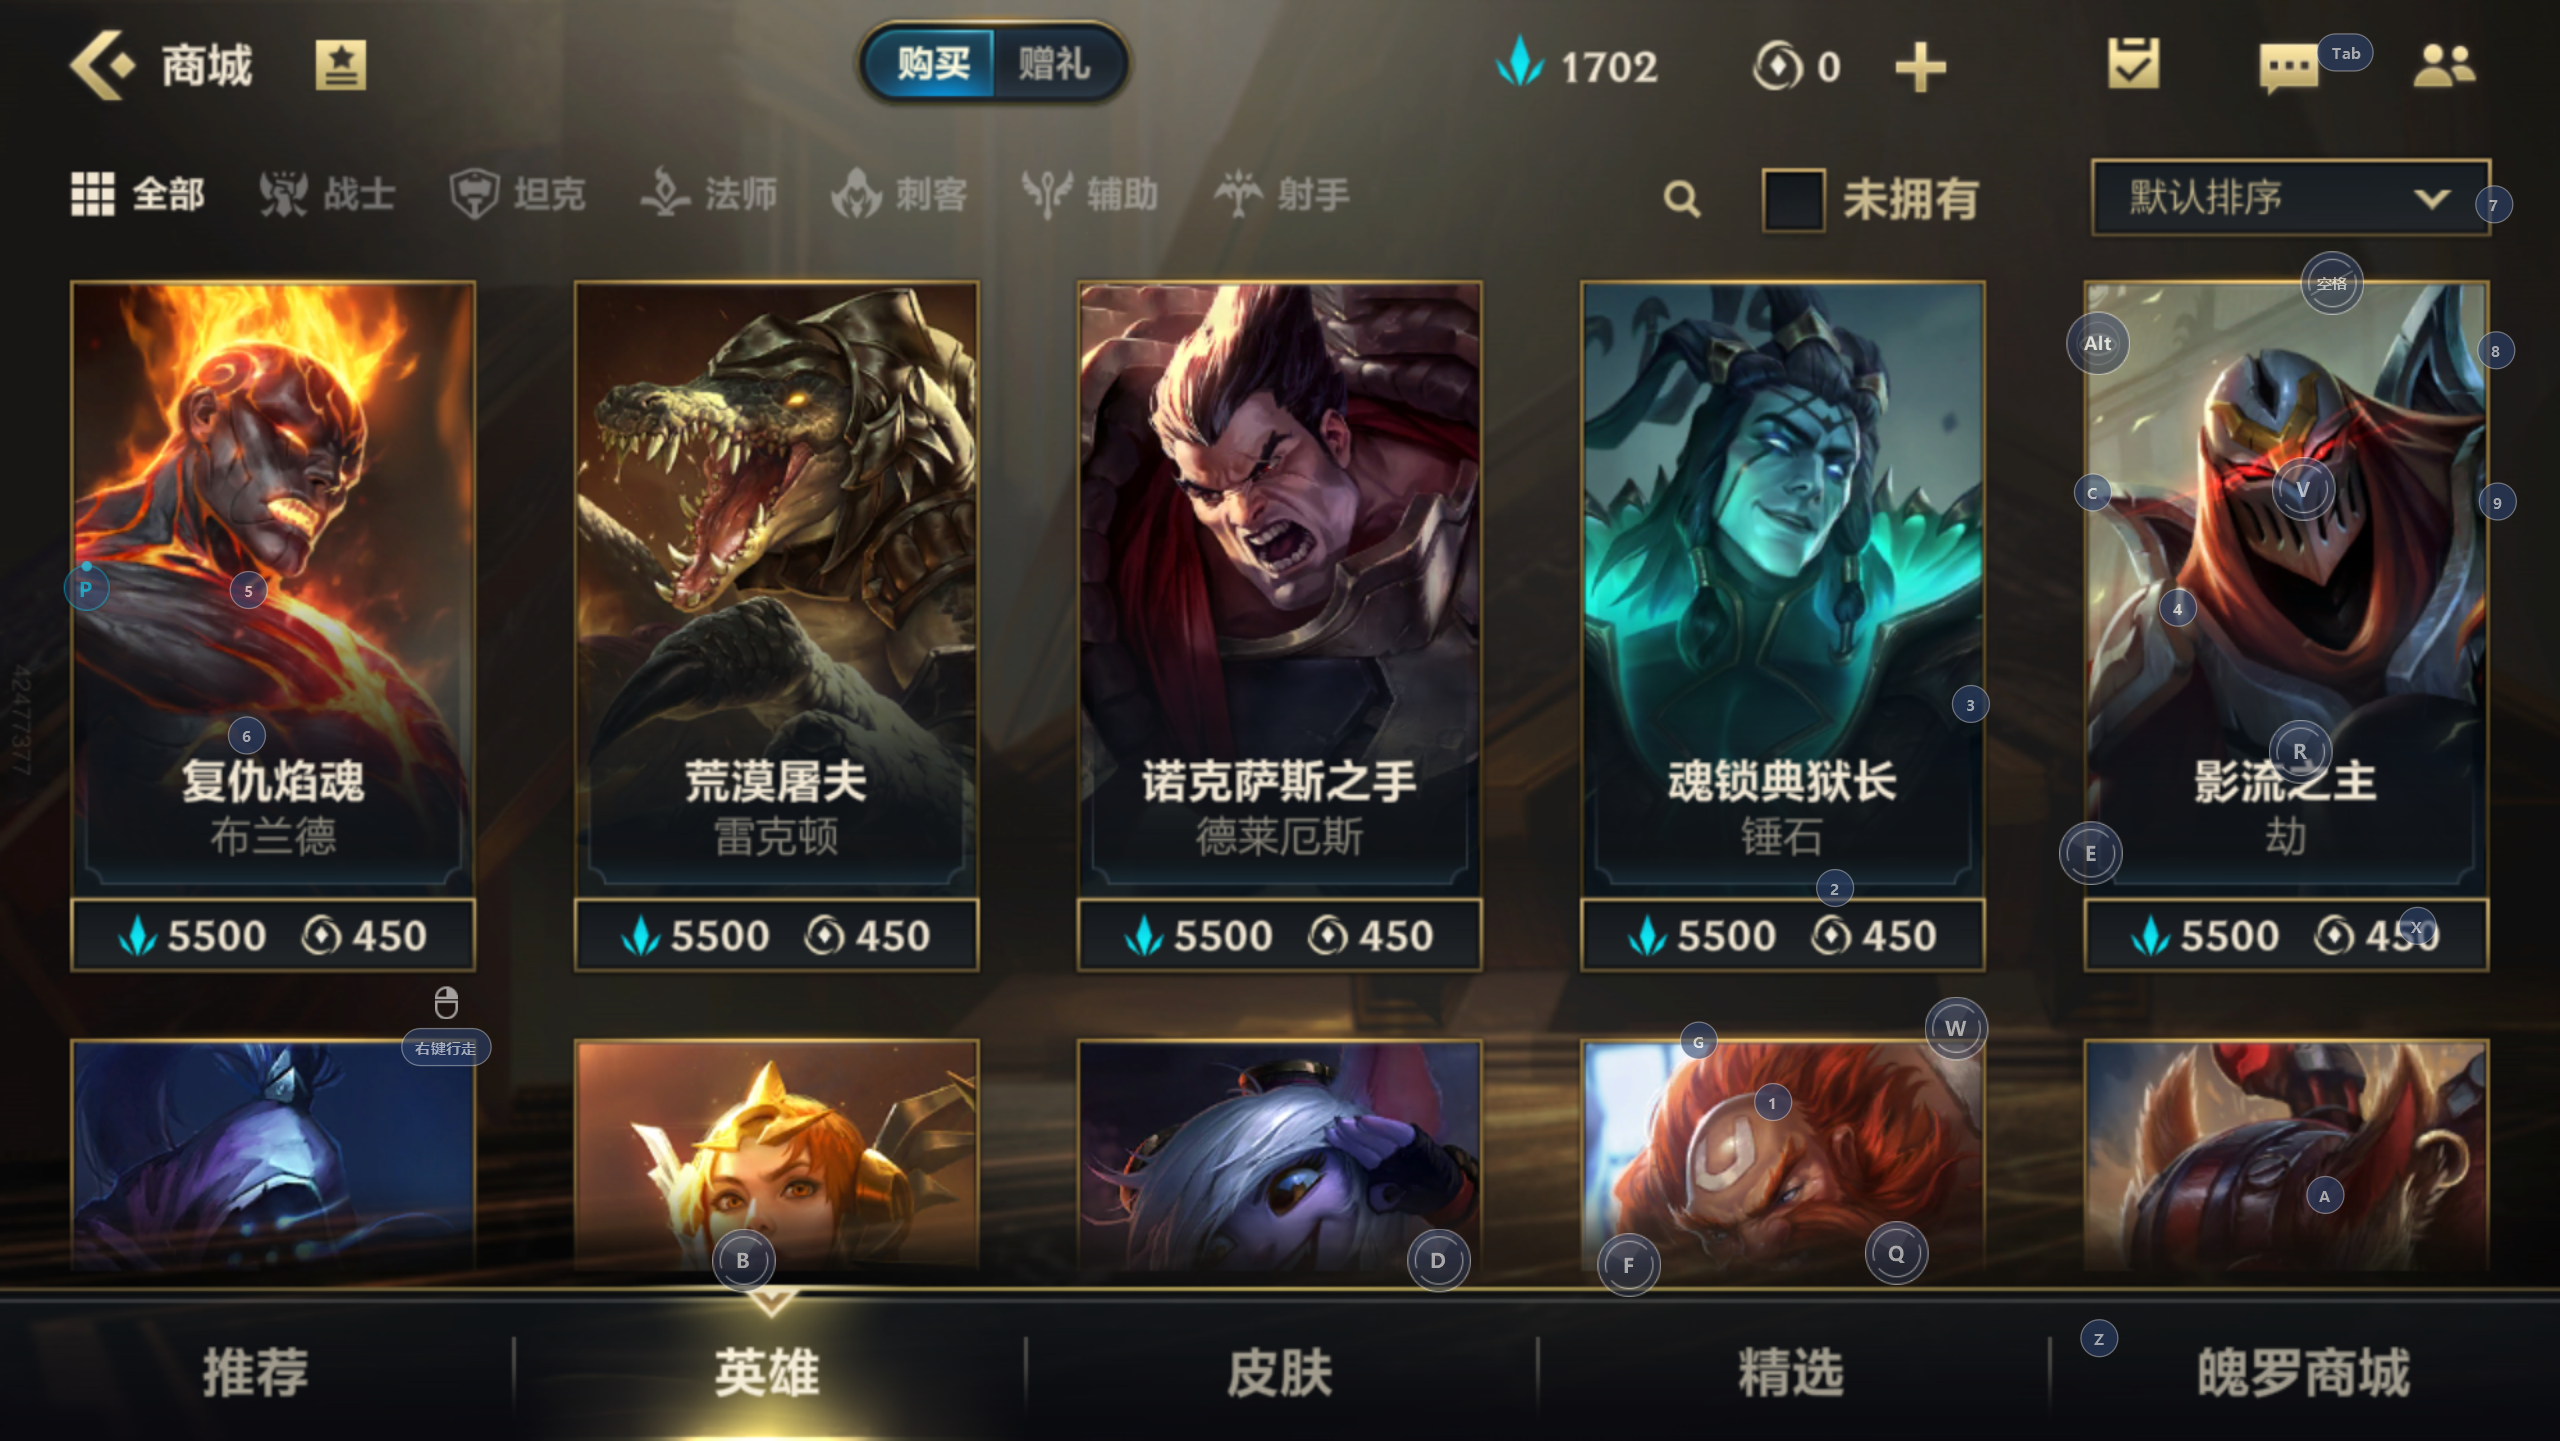
Task: Click the back arrow next to 商城
Action: pos(100,66)
